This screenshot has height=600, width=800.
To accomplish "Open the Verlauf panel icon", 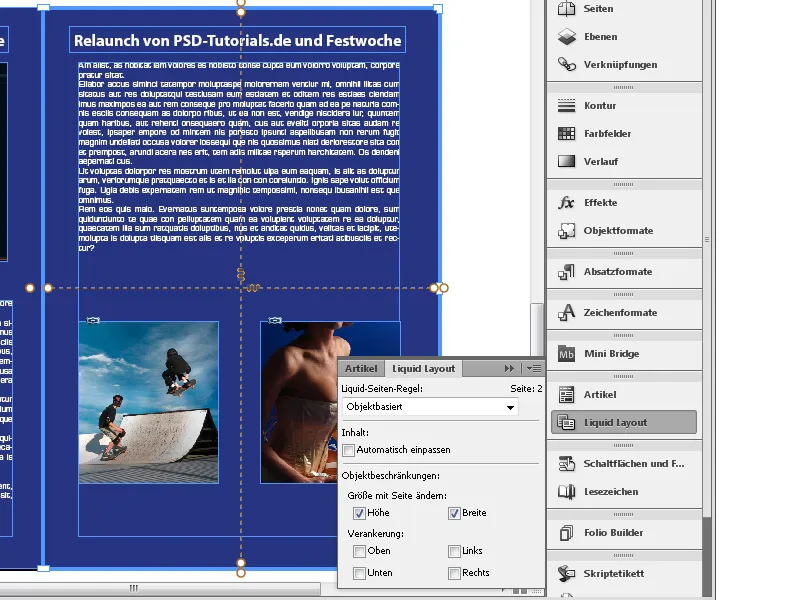I will pos(566,161).
